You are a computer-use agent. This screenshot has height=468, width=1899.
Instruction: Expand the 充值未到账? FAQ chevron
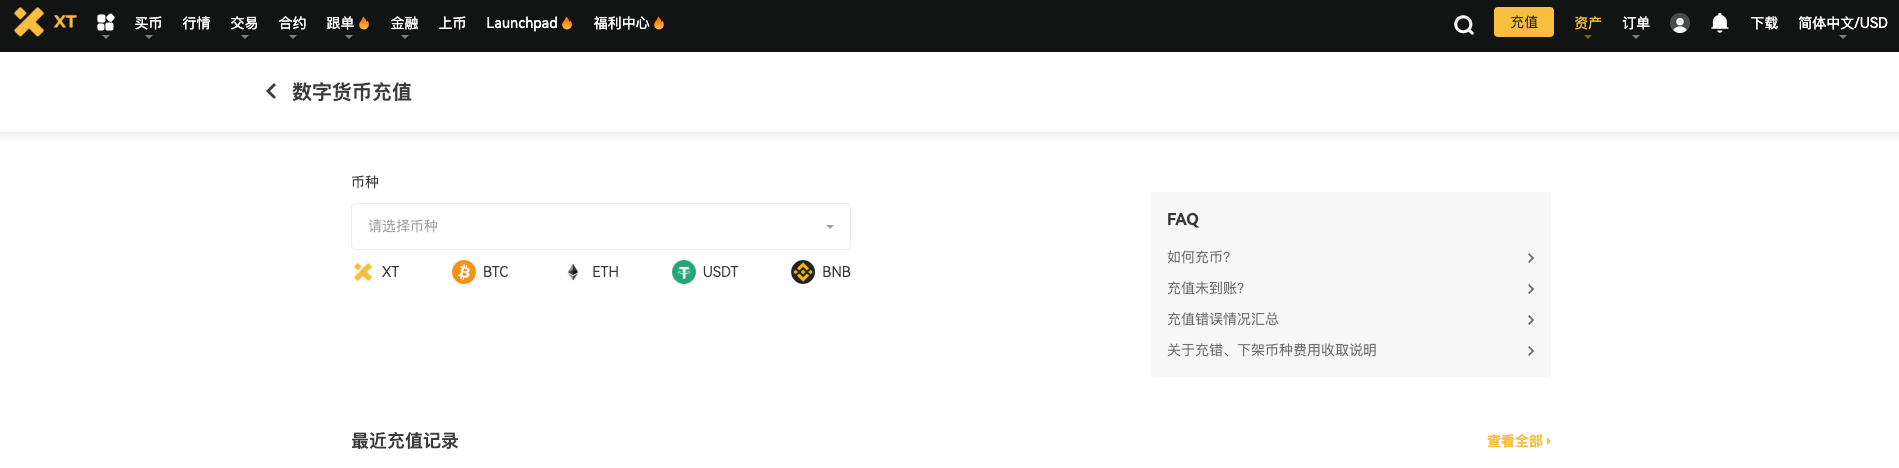tap(1530, 289)
